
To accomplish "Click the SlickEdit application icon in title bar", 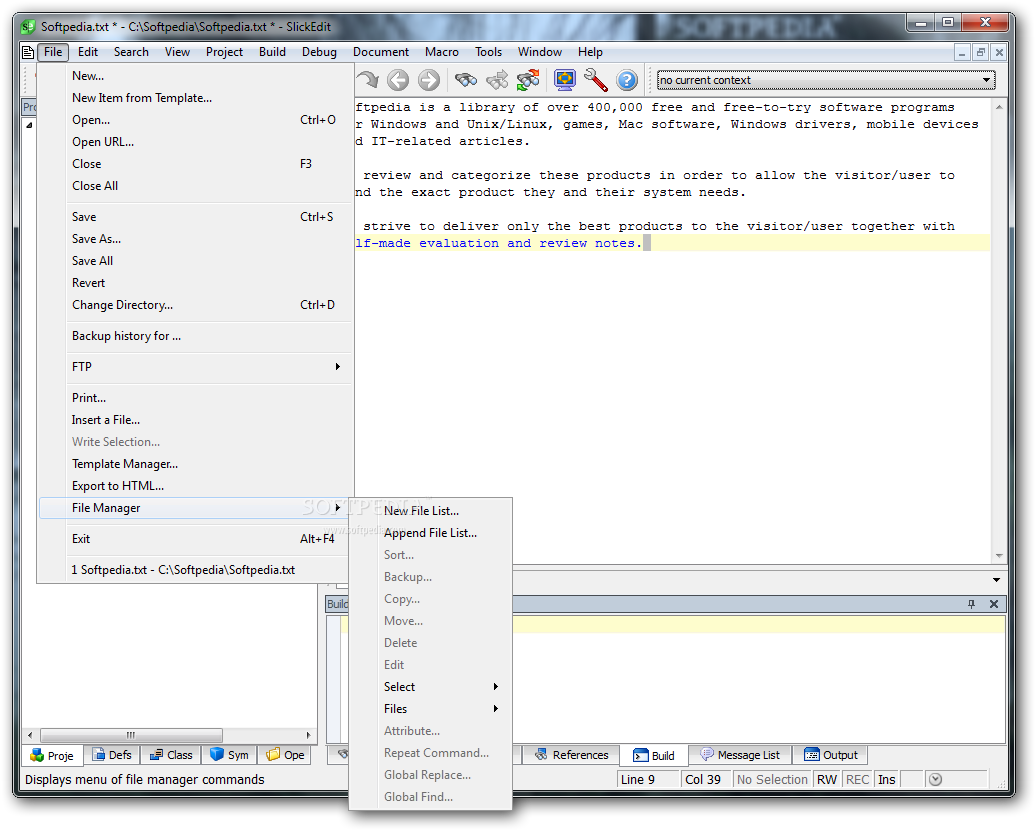I will click(x=28, y=26).
